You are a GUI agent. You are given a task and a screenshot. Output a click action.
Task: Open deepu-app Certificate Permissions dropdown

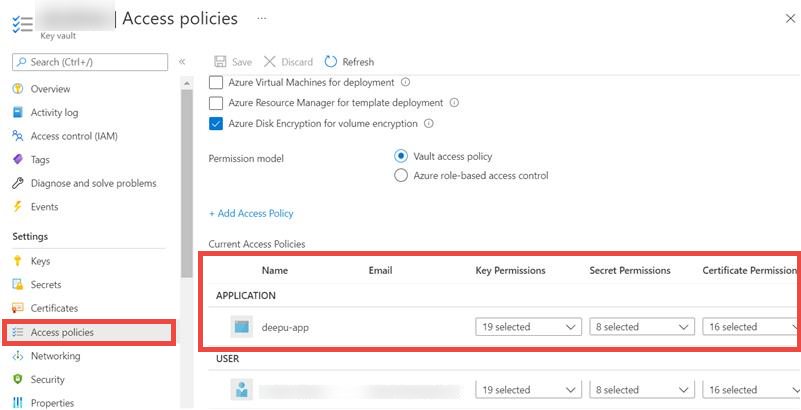(x=750, y=327)
